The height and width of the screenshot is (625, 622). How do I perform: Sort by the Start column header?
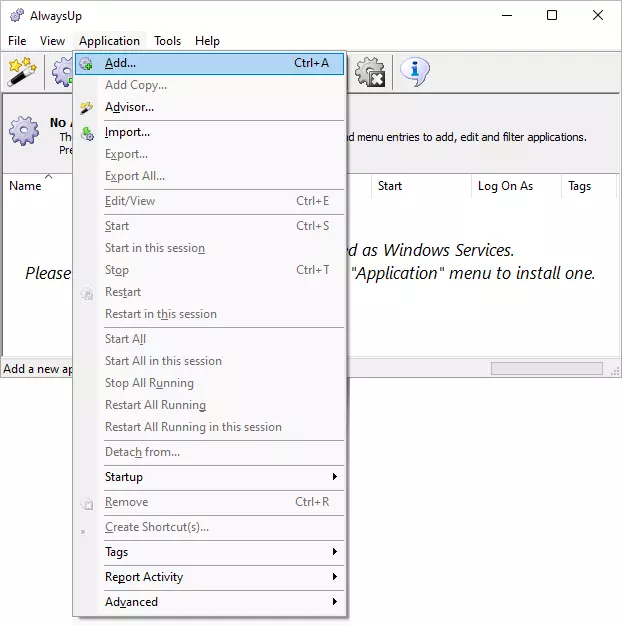coord(421,186)
